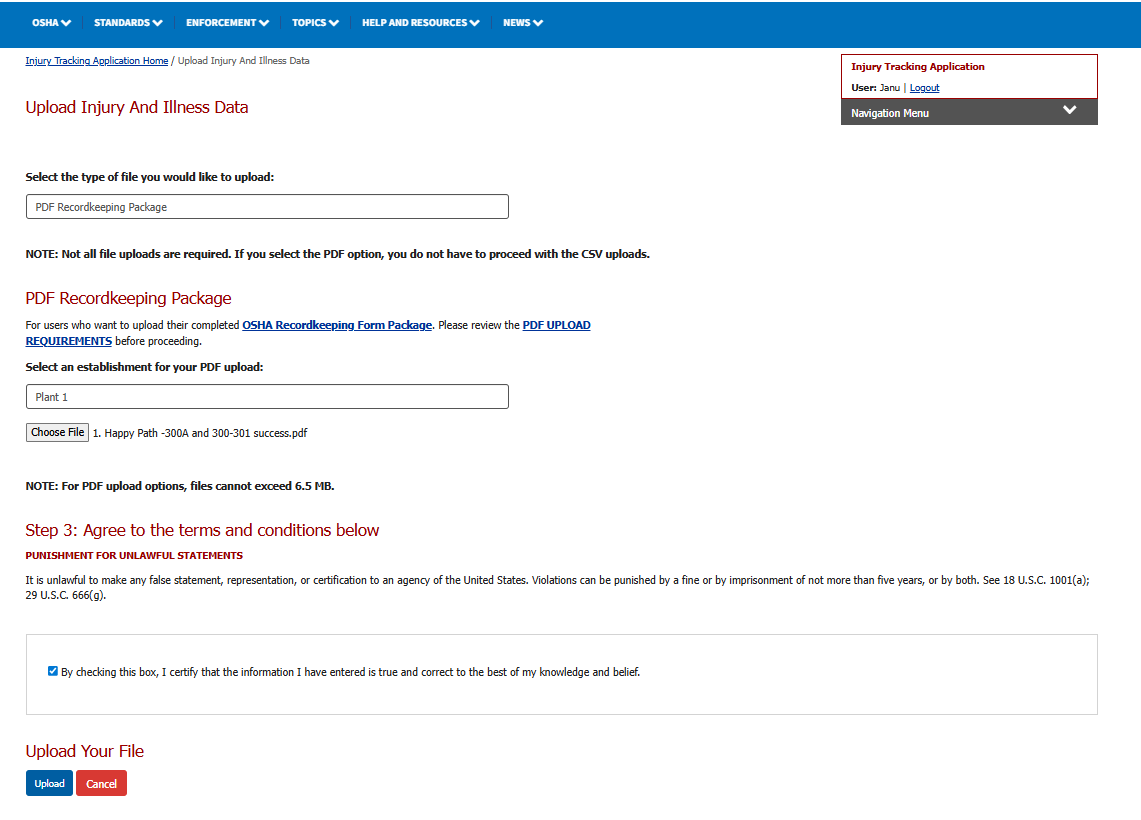Cancel the file upload
The height and width of the screenshot is (820, 1141).
coord(101,784)
